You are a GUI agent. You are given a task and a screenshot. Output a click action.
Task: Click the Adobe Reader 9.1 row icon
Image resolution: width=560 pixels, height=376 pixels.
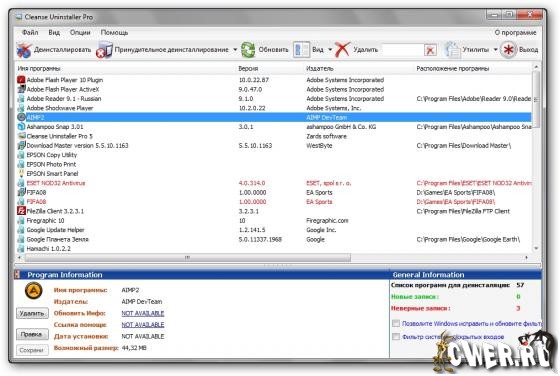click(x=21, y=99)
